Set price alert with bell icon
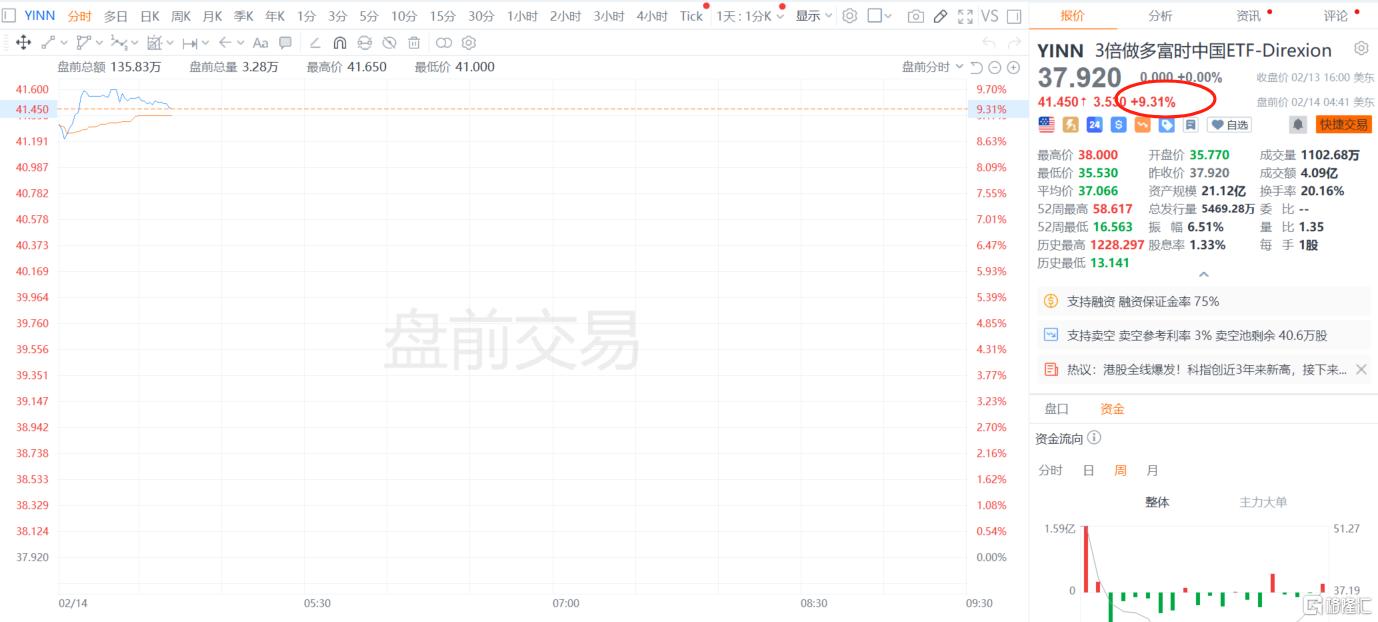1378x622 pixels. 1297,125
